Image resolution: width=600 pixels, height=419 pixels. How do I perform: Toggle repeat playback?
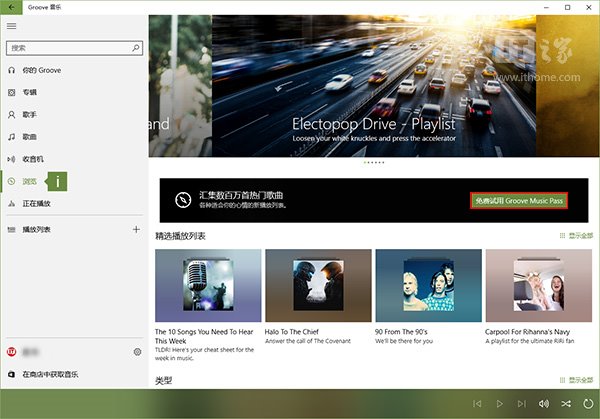pyautogui.click(x=587, y=403)
